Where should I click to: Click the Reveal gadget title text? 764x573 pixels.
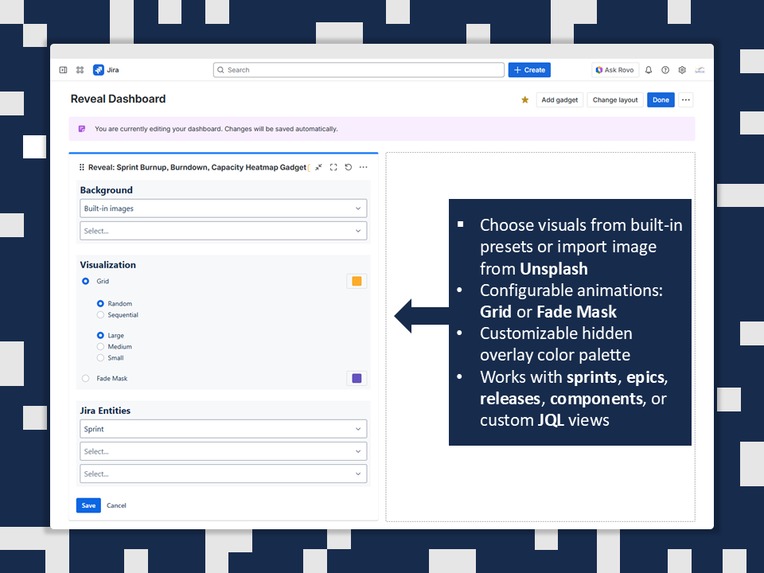coord(197,167)
